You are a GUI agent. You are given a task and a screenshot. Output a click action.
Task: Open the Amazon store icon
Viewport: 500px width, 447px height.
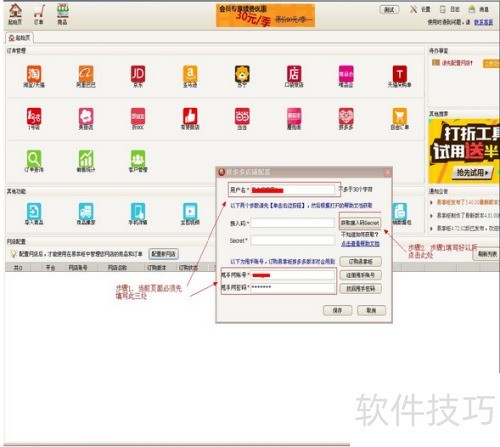tap(190, 74)
